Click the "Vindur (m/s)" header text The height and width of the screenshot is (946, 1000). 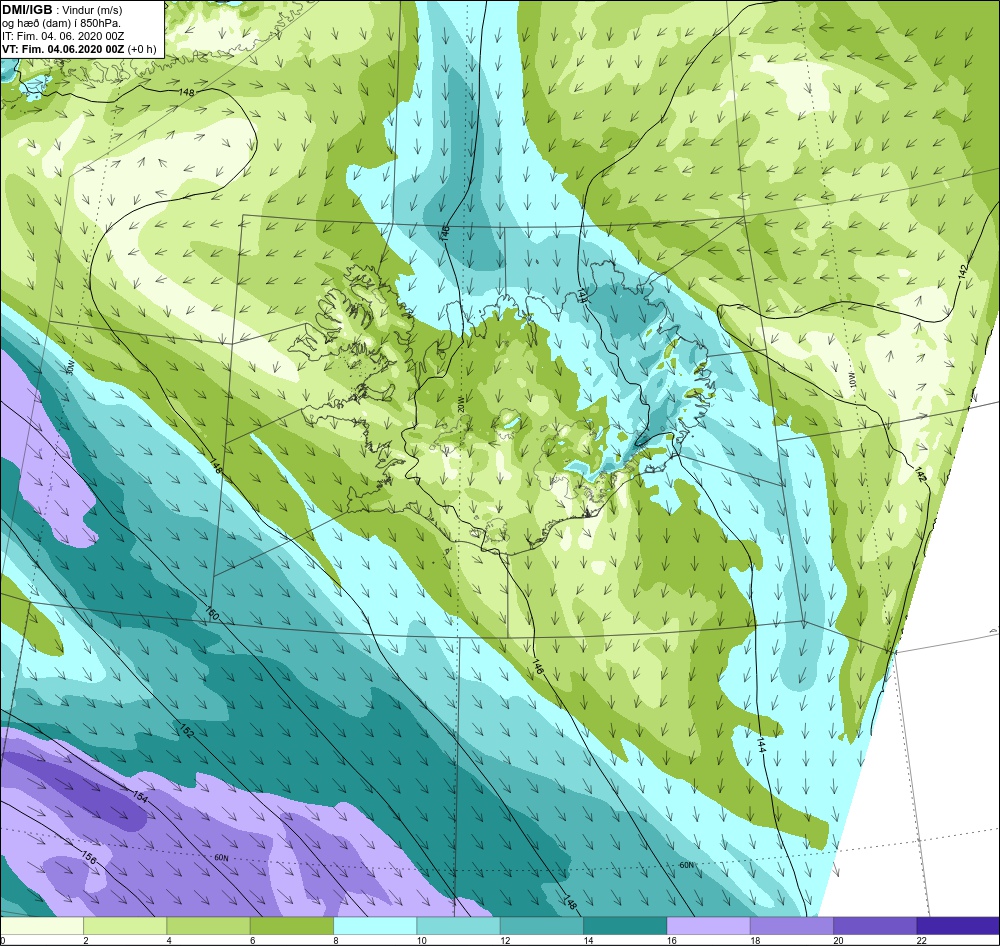pyautogui.click(x=94, y=10)
